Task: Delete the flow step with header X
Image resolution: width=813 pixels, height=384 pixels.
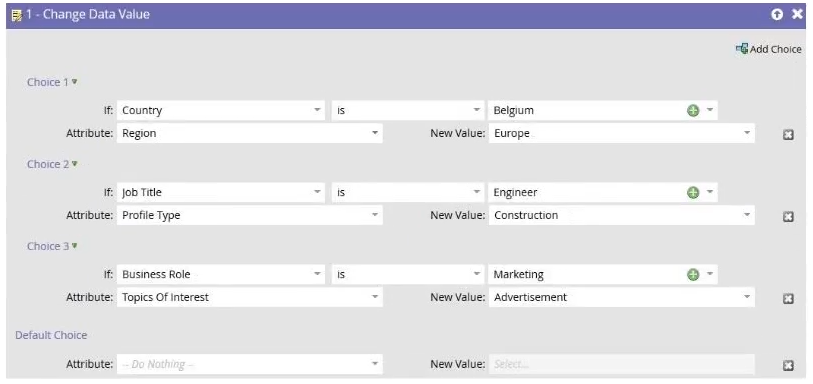Action: [x=797, y=15]
